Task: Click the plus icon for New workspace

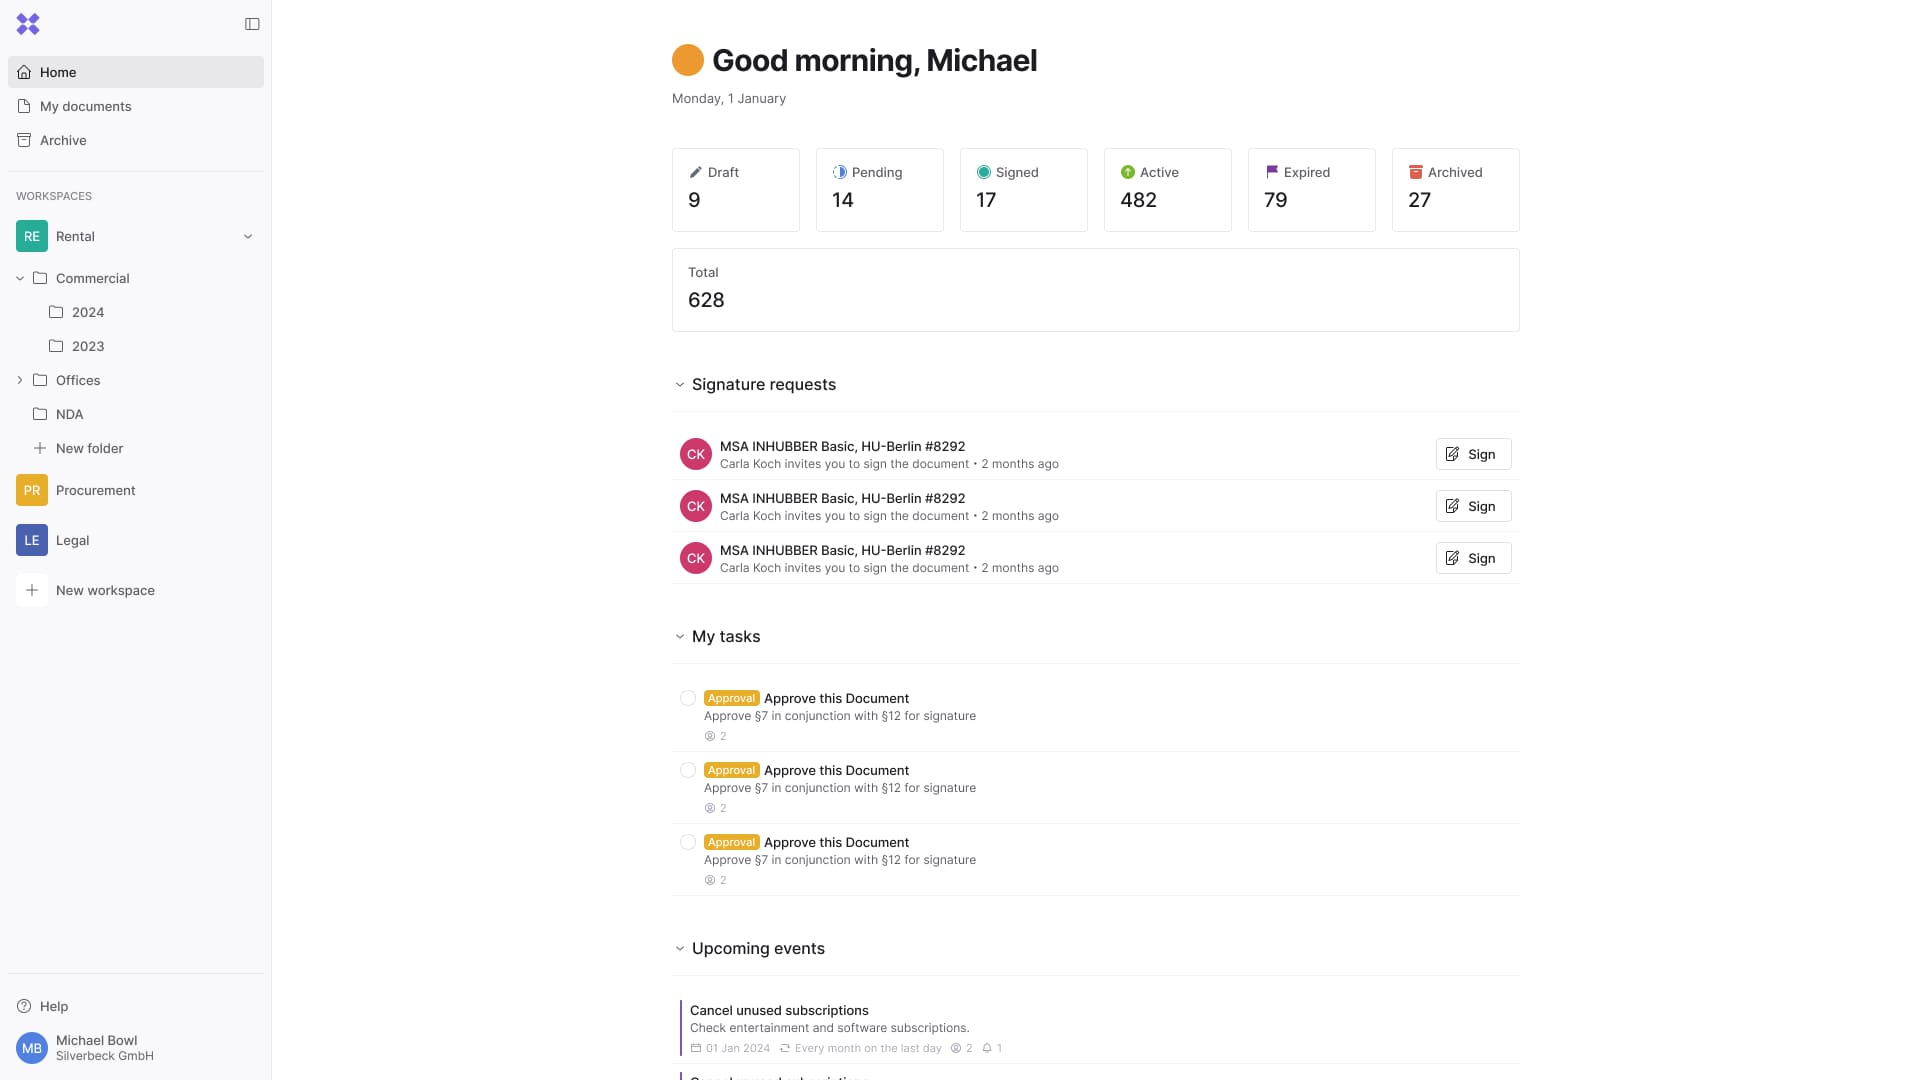Action: point(32,590)
